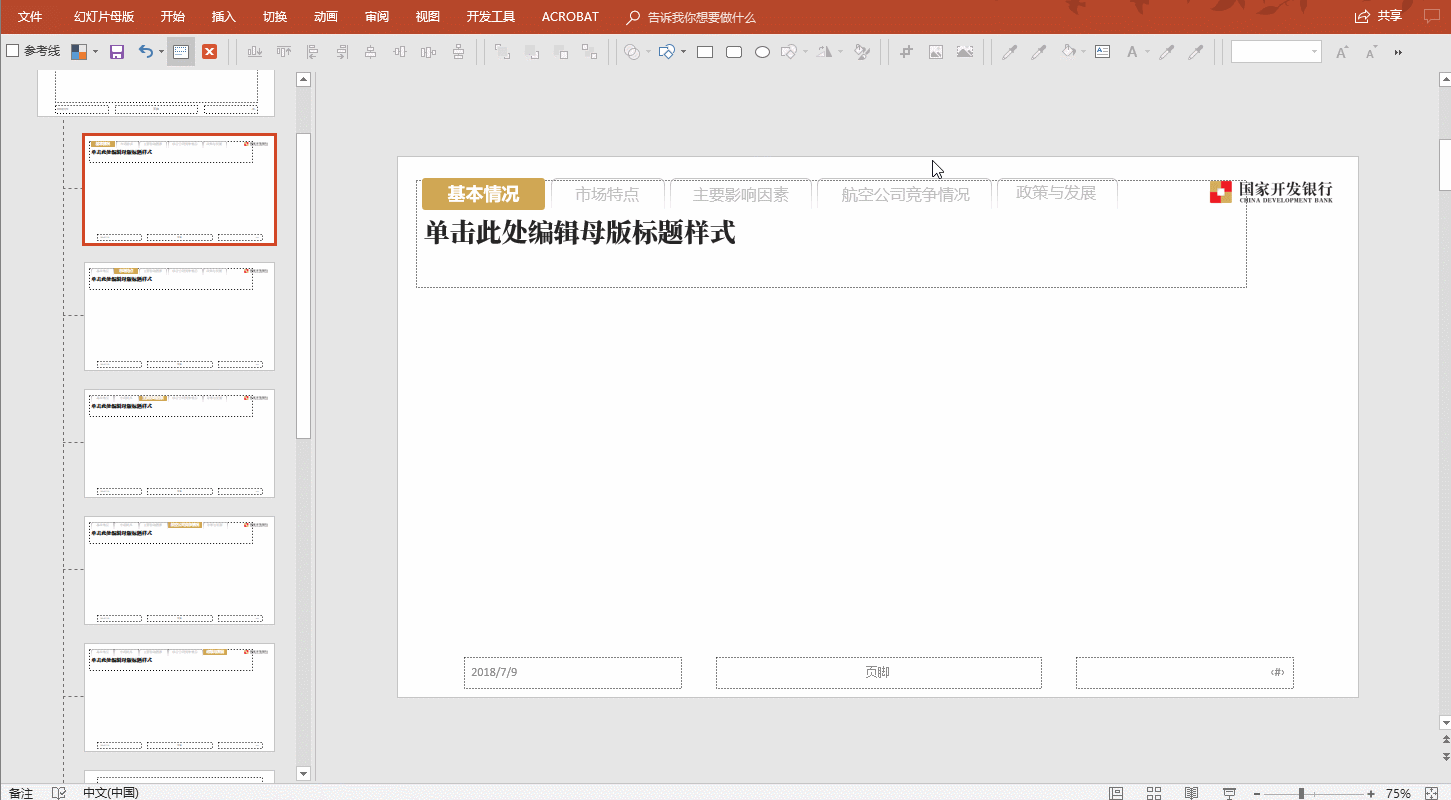This screenshot has height=800, width=1451.
Task: Click the insert picture icon
Action: (936, 52)
